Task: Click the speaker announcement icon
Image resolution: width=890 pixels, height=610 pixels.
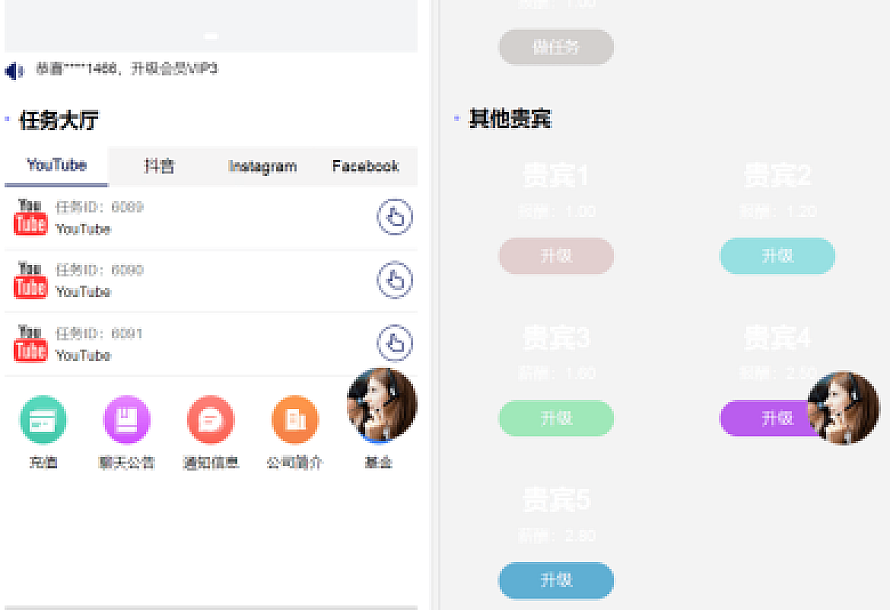Action: click(x=14, y=71)
